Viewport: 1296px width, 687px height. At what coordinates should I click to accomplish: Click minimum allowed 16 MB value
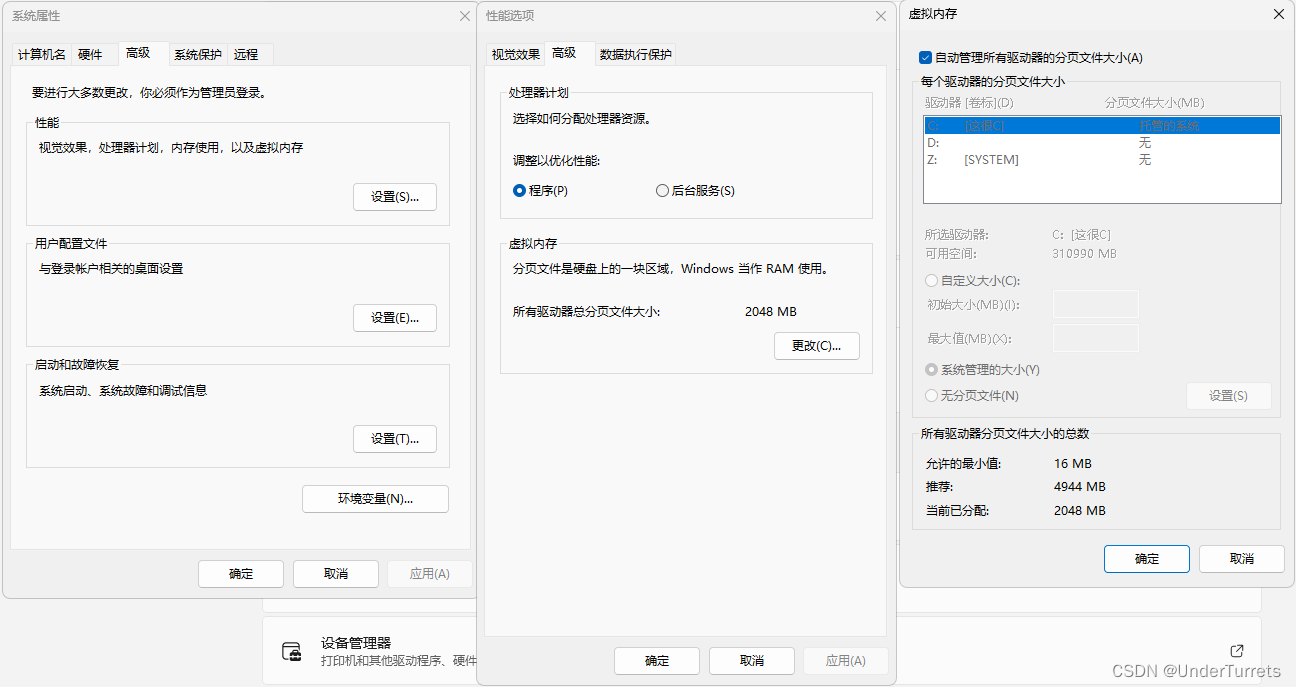pos(1073,464)
